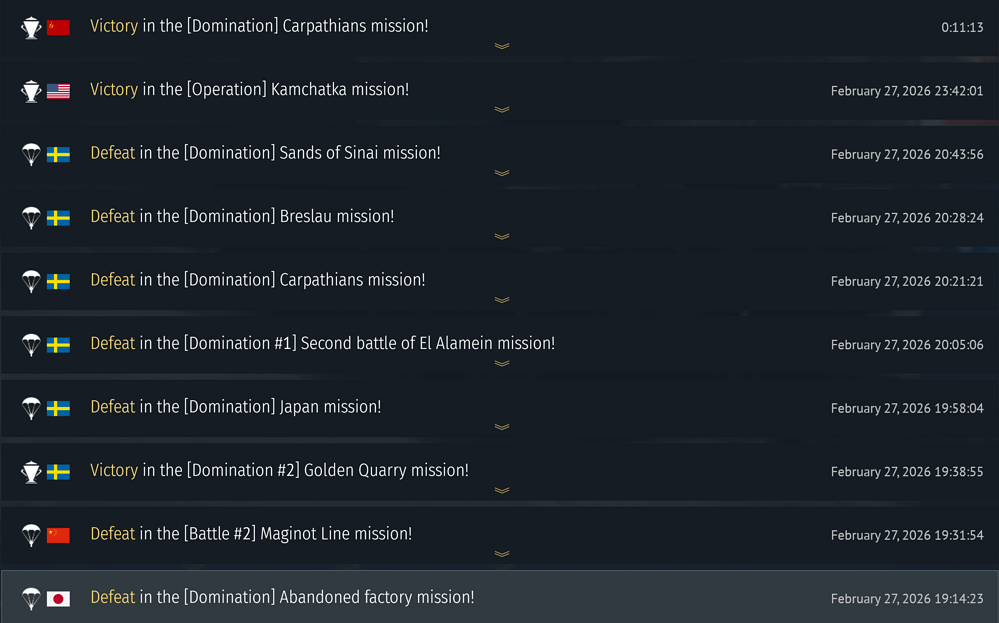Click the Japanese flag on Abandoned factory row

pyautogui.click(x=58, y=598)
